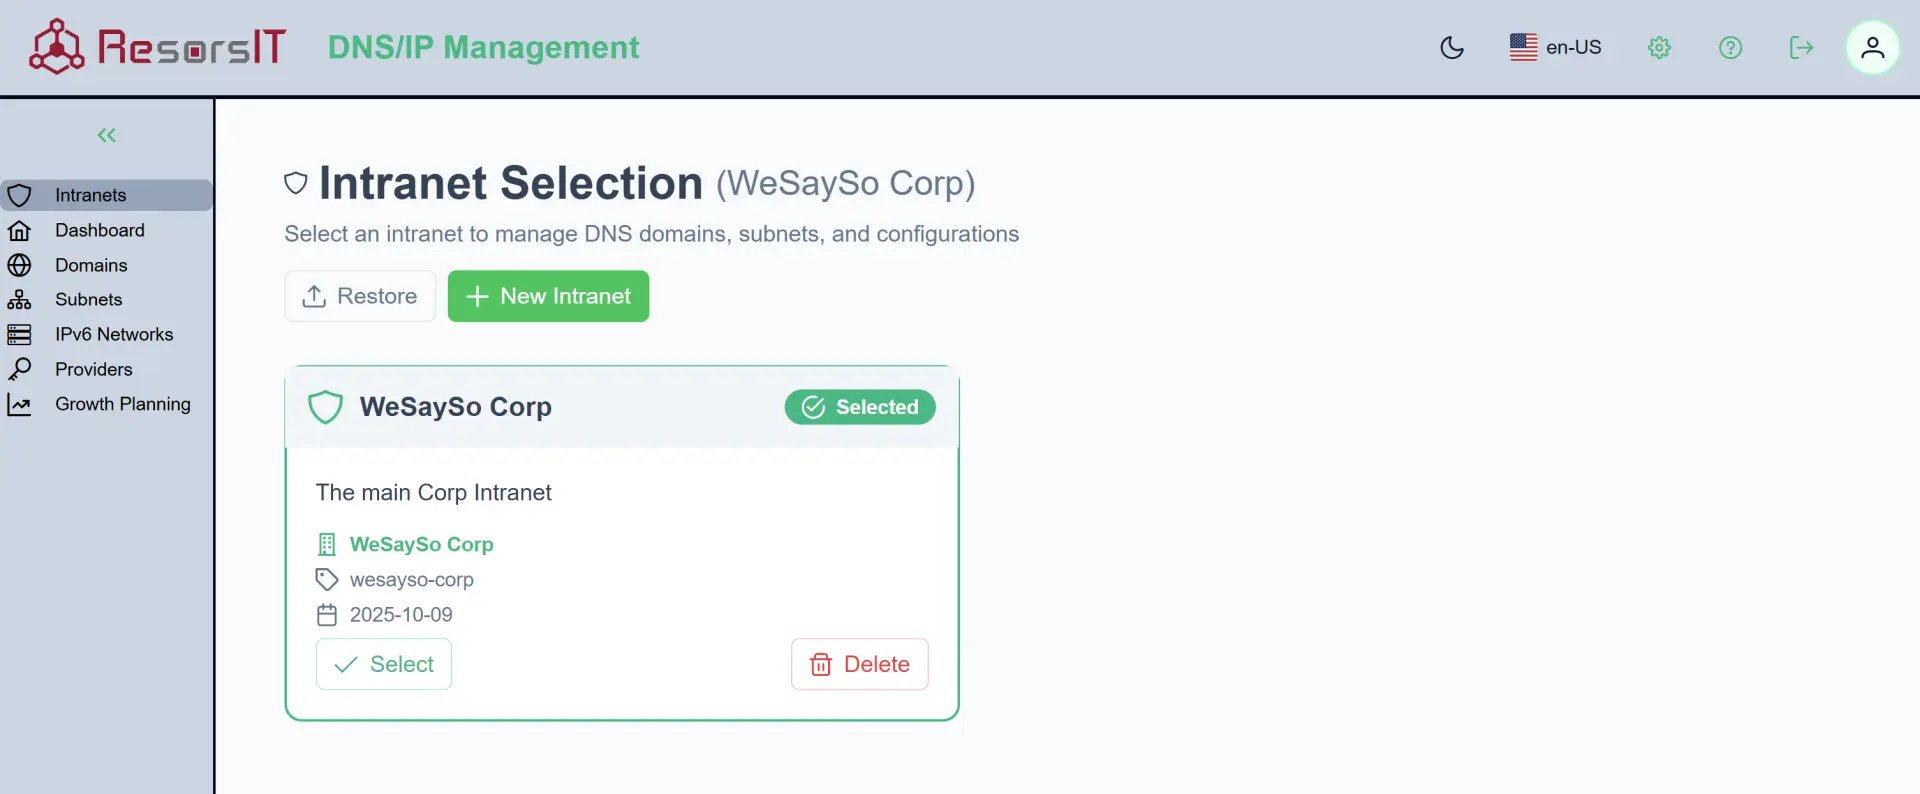Collapse the sidebar with double chevron
Screen dimensions: 1920x794
click(107, 135)
